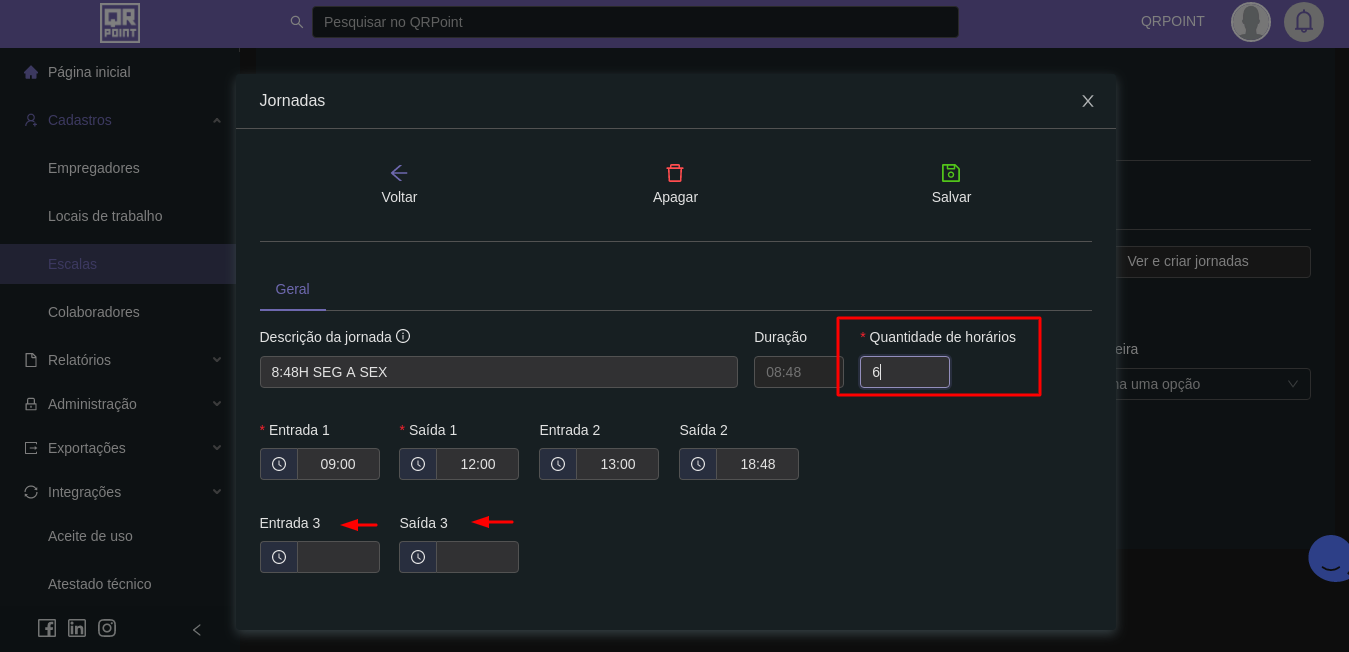Open Colaboradores in the sidebar
1349x652 pixels.
click(x=94, y=312)
